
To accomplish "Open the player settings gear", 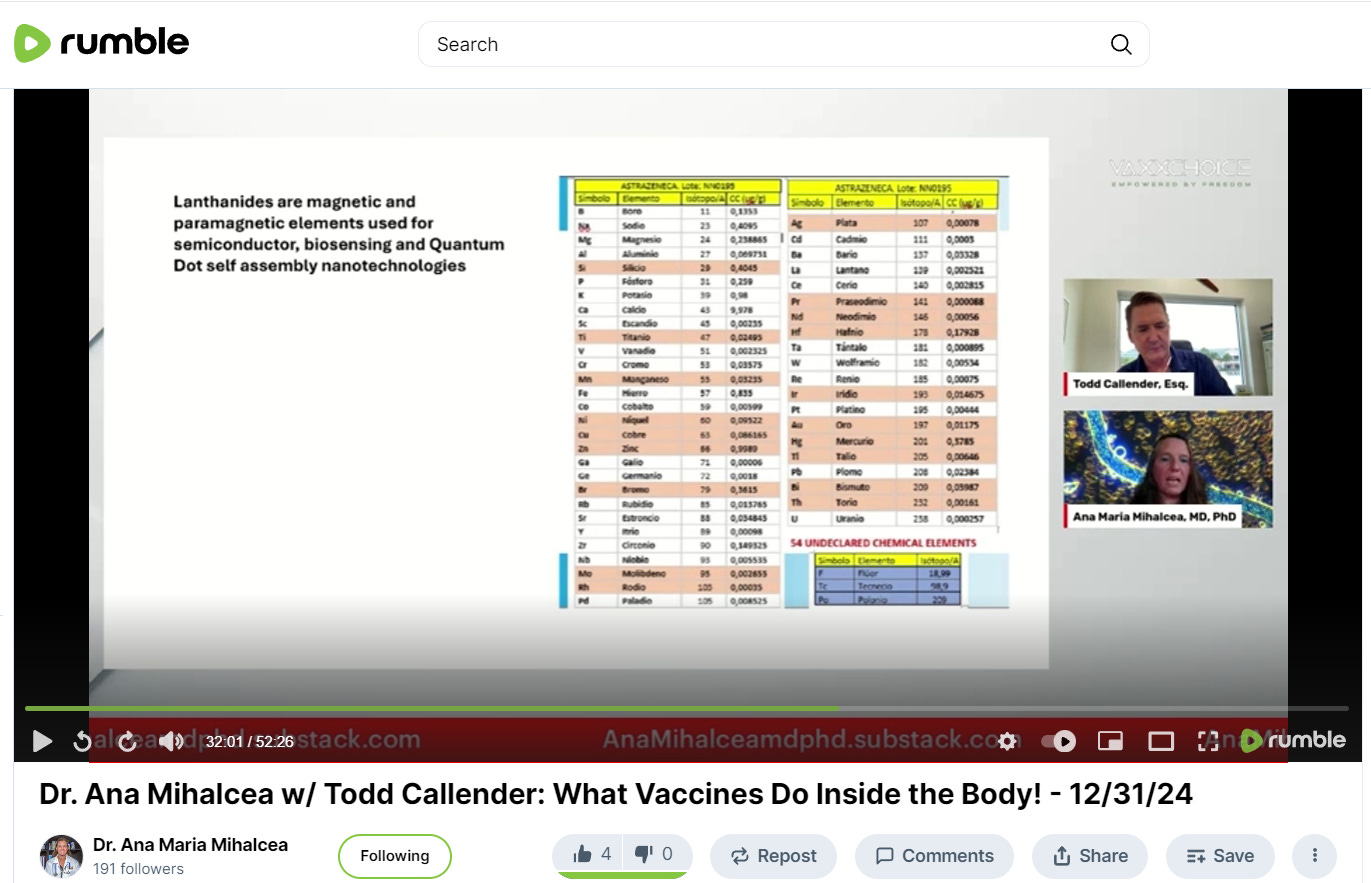I will [x=1007, y=741].
